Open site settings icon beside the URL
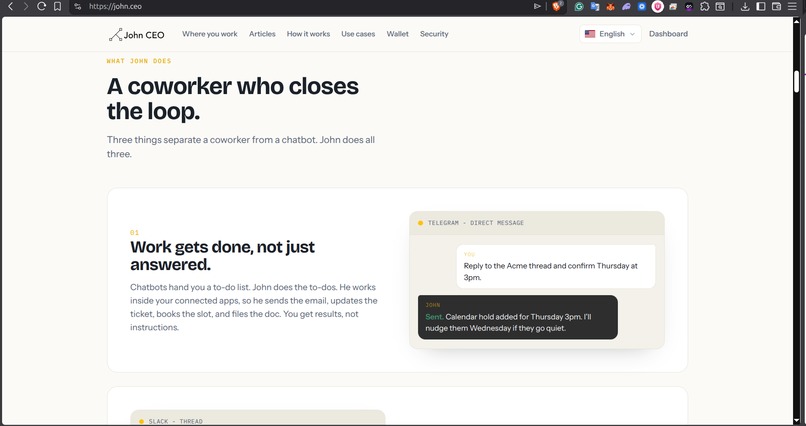806x426 pixels. pyautogui.click(x=78, y=7)
